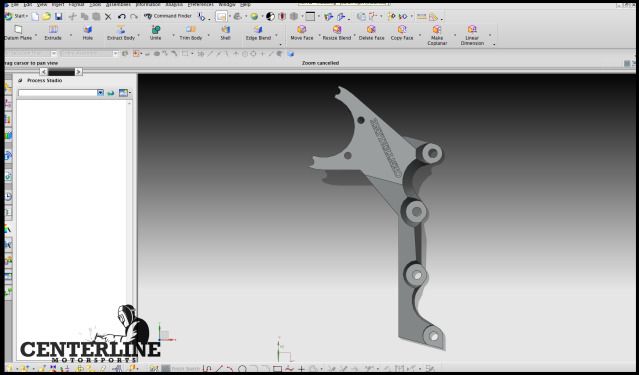Click the Start button

tap(16, 16)
